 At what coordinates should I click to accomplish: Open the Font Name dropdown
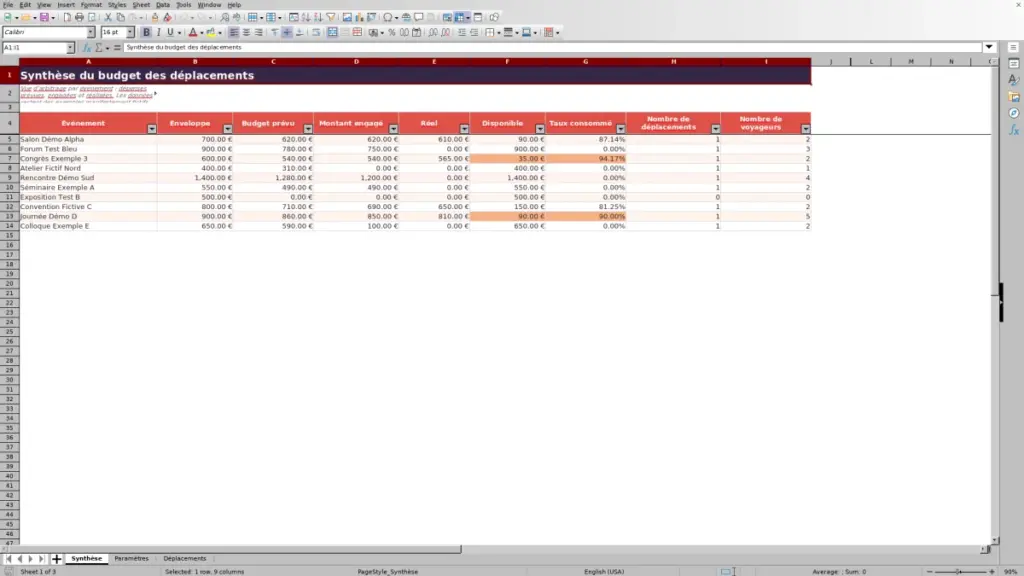coord(91,32)
